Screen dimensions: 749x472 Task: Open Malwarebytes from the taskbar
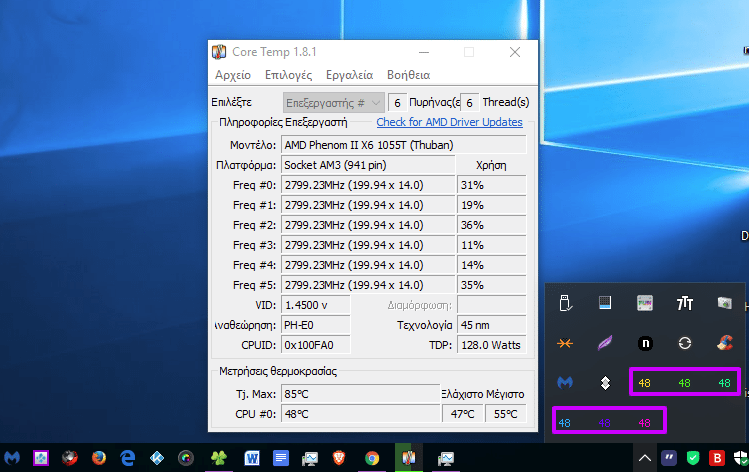coord(12,458)
